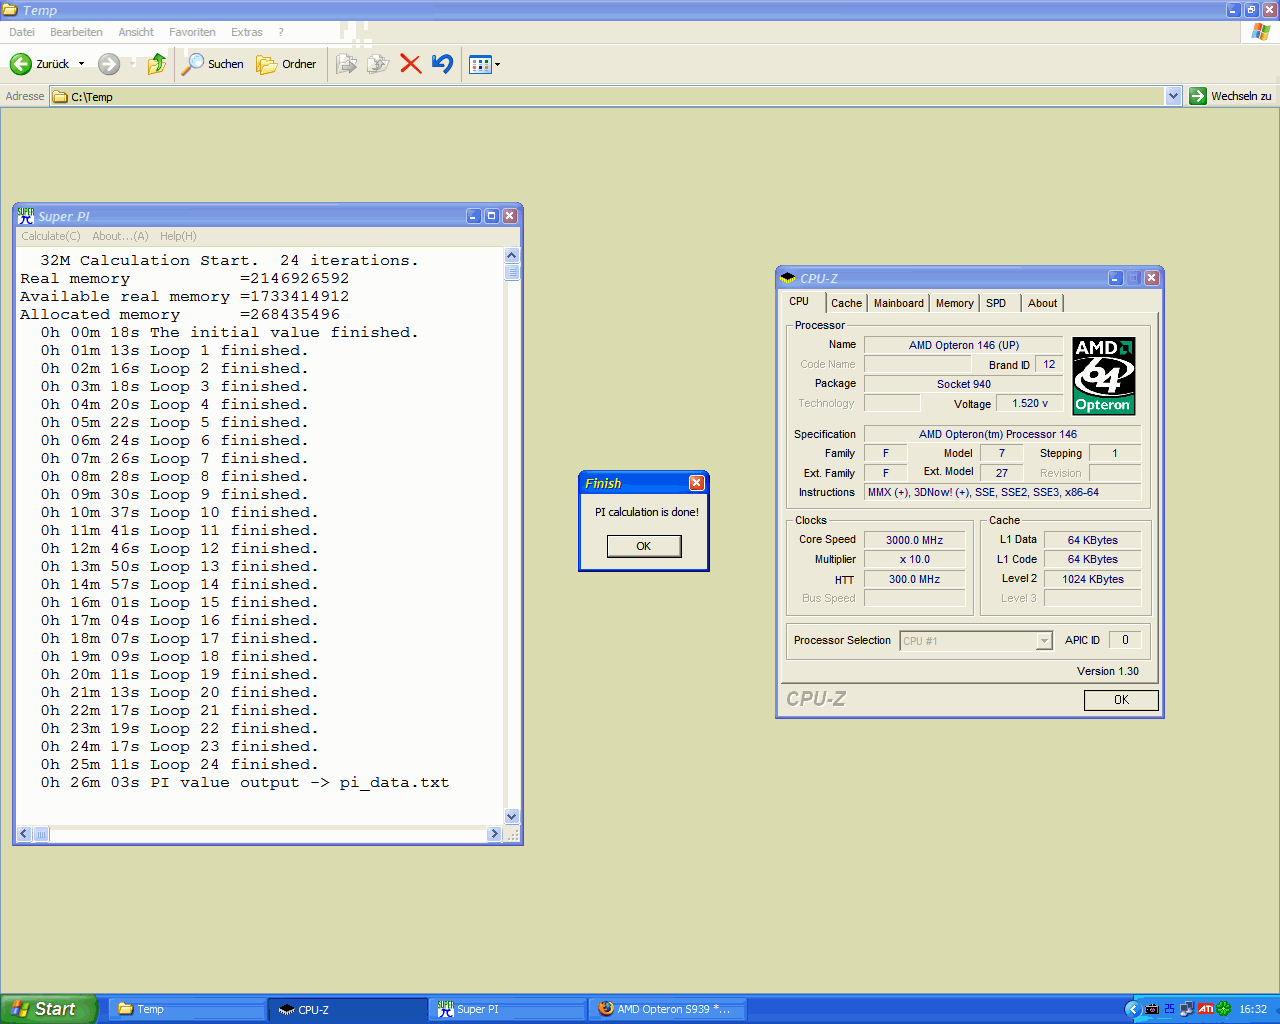The image size is (1280, 1024).
Task: Switch to the Memory tab in CPU-Z
Action: point(955,303)
